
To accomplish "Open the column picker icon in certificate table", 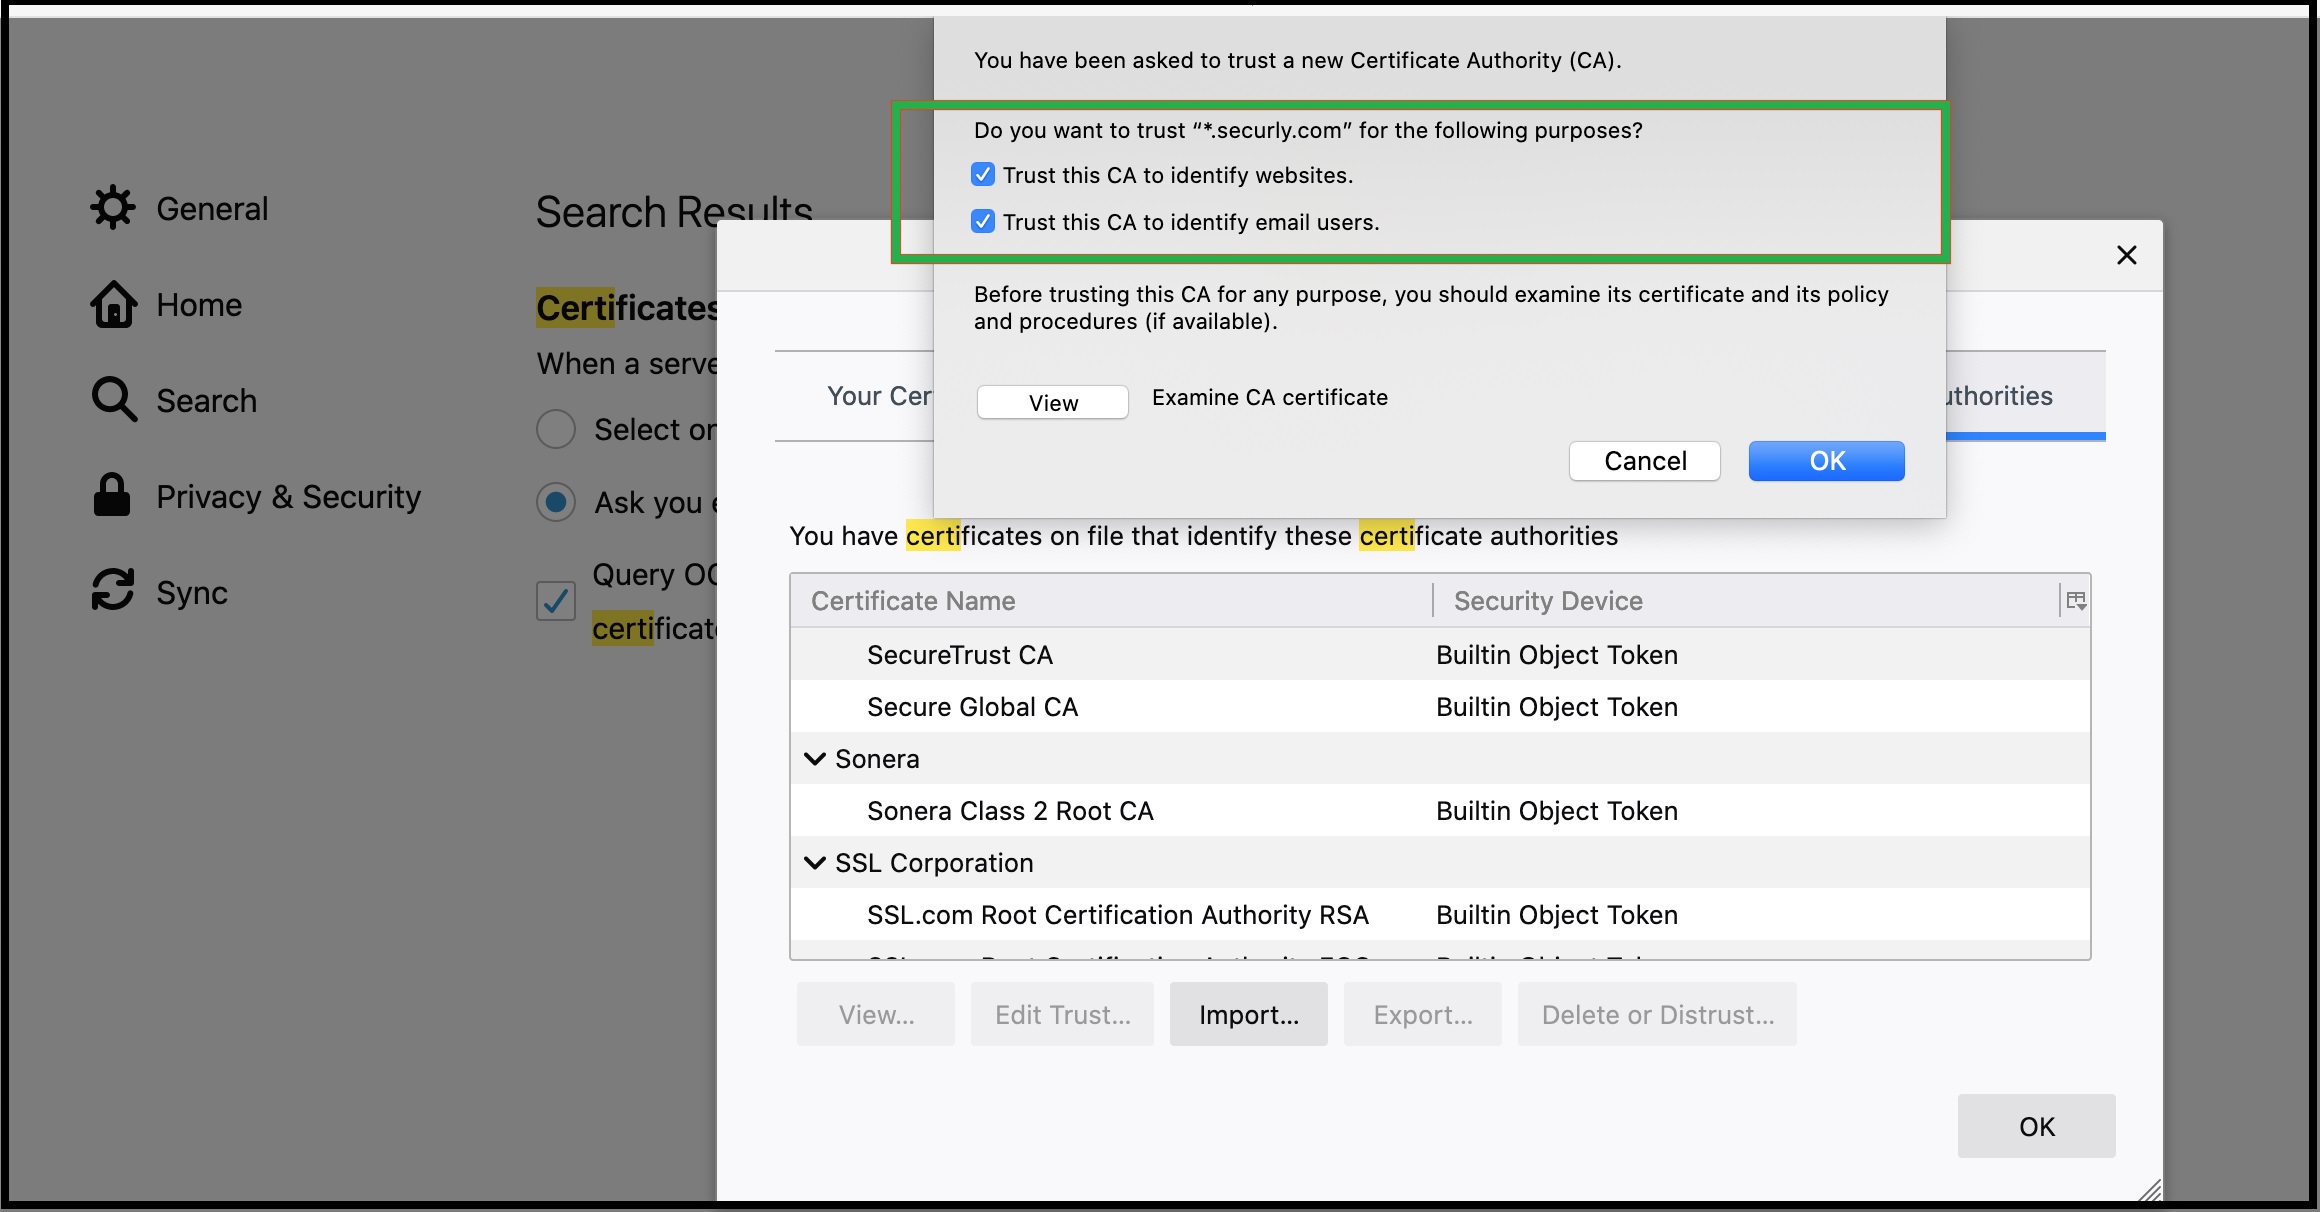I will click(2076, 601).
